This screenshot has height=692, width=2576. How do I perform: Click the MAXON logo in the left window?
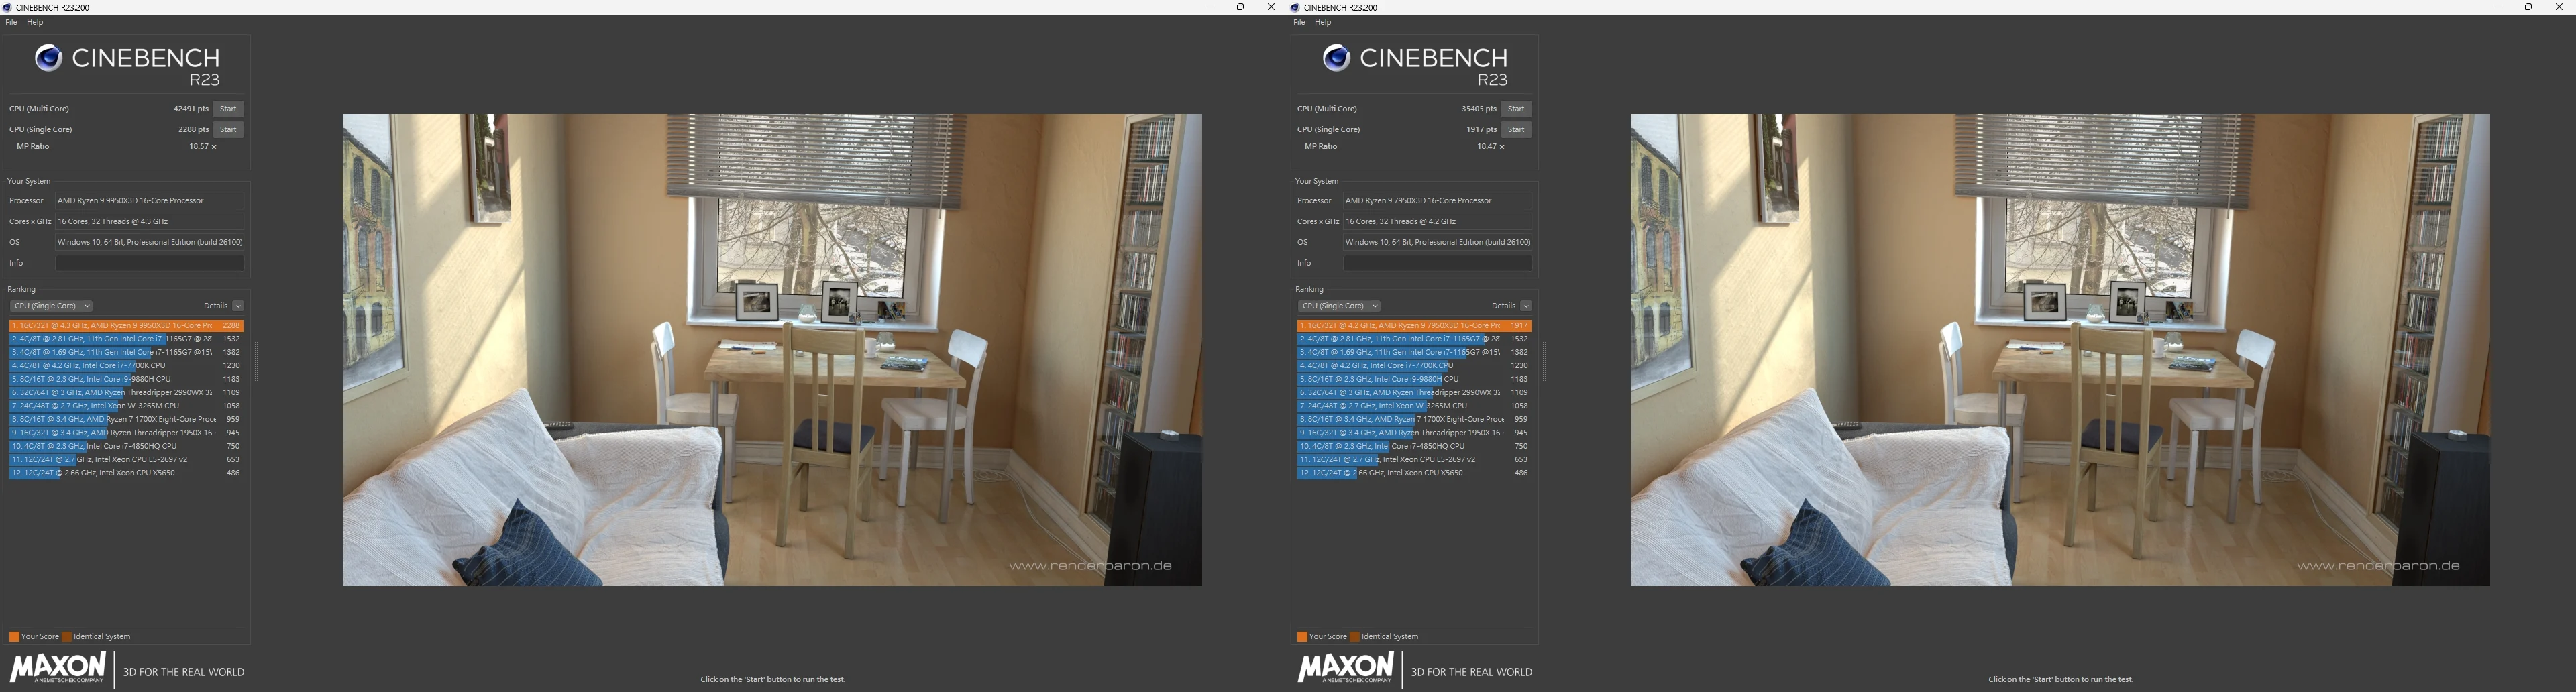pyautogui.click(x=58, y=667)
